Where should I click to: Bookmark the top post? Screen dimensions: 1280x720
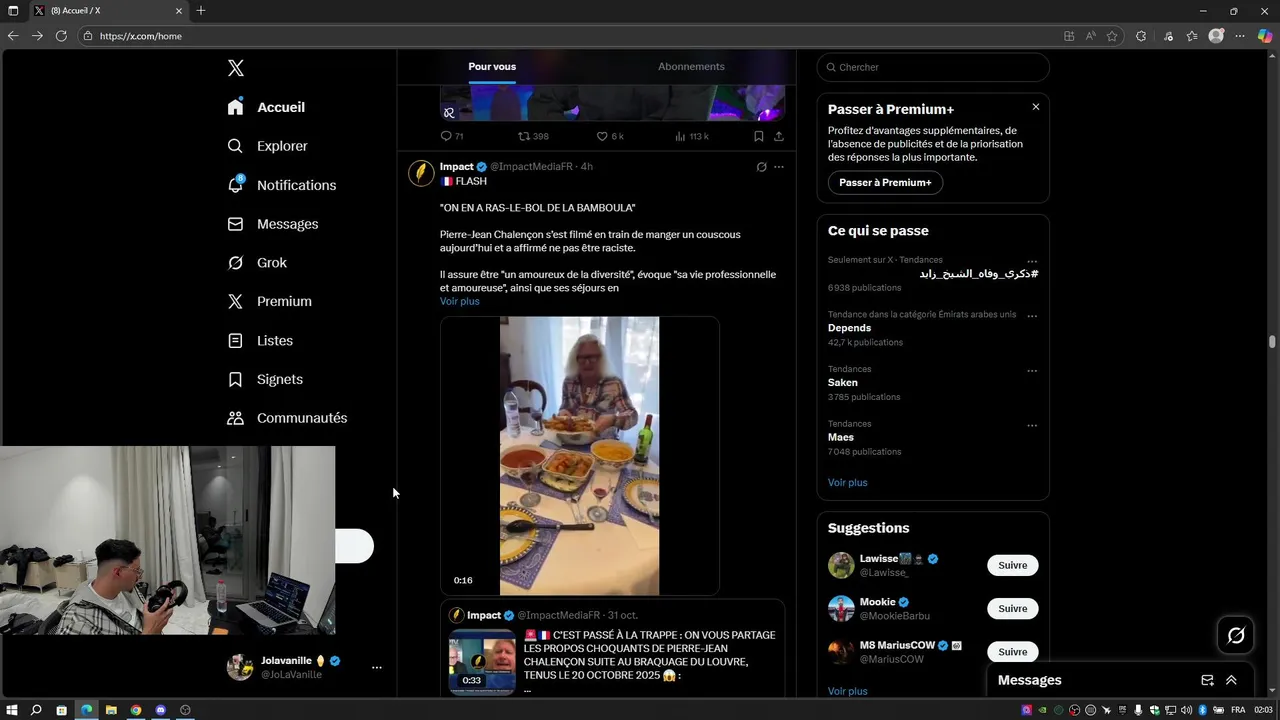pos(759,136)
